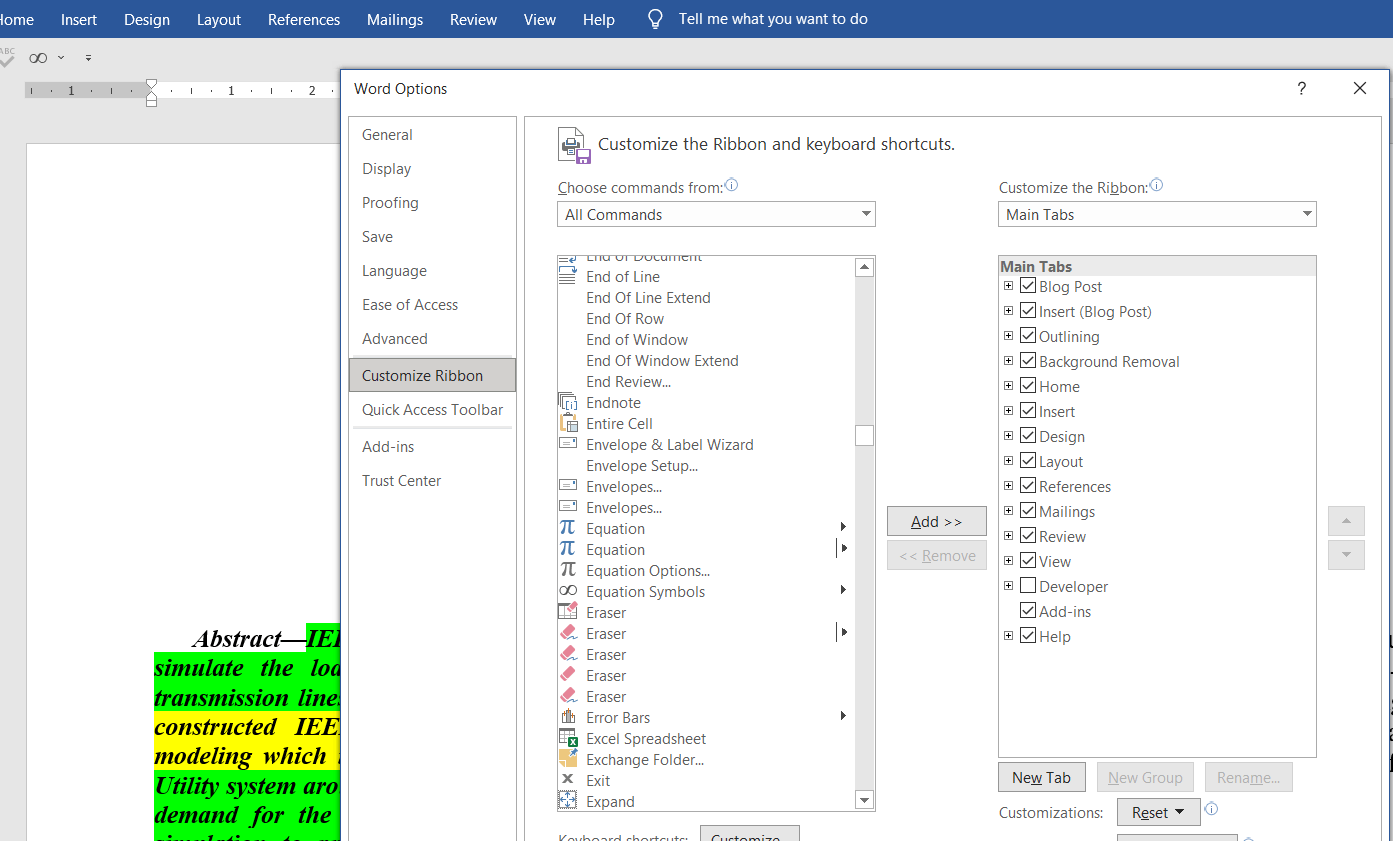Select the Error Bars command
Image resolution: width=1393 pixels, height=841 pixels.
click(x=619, y=717)
